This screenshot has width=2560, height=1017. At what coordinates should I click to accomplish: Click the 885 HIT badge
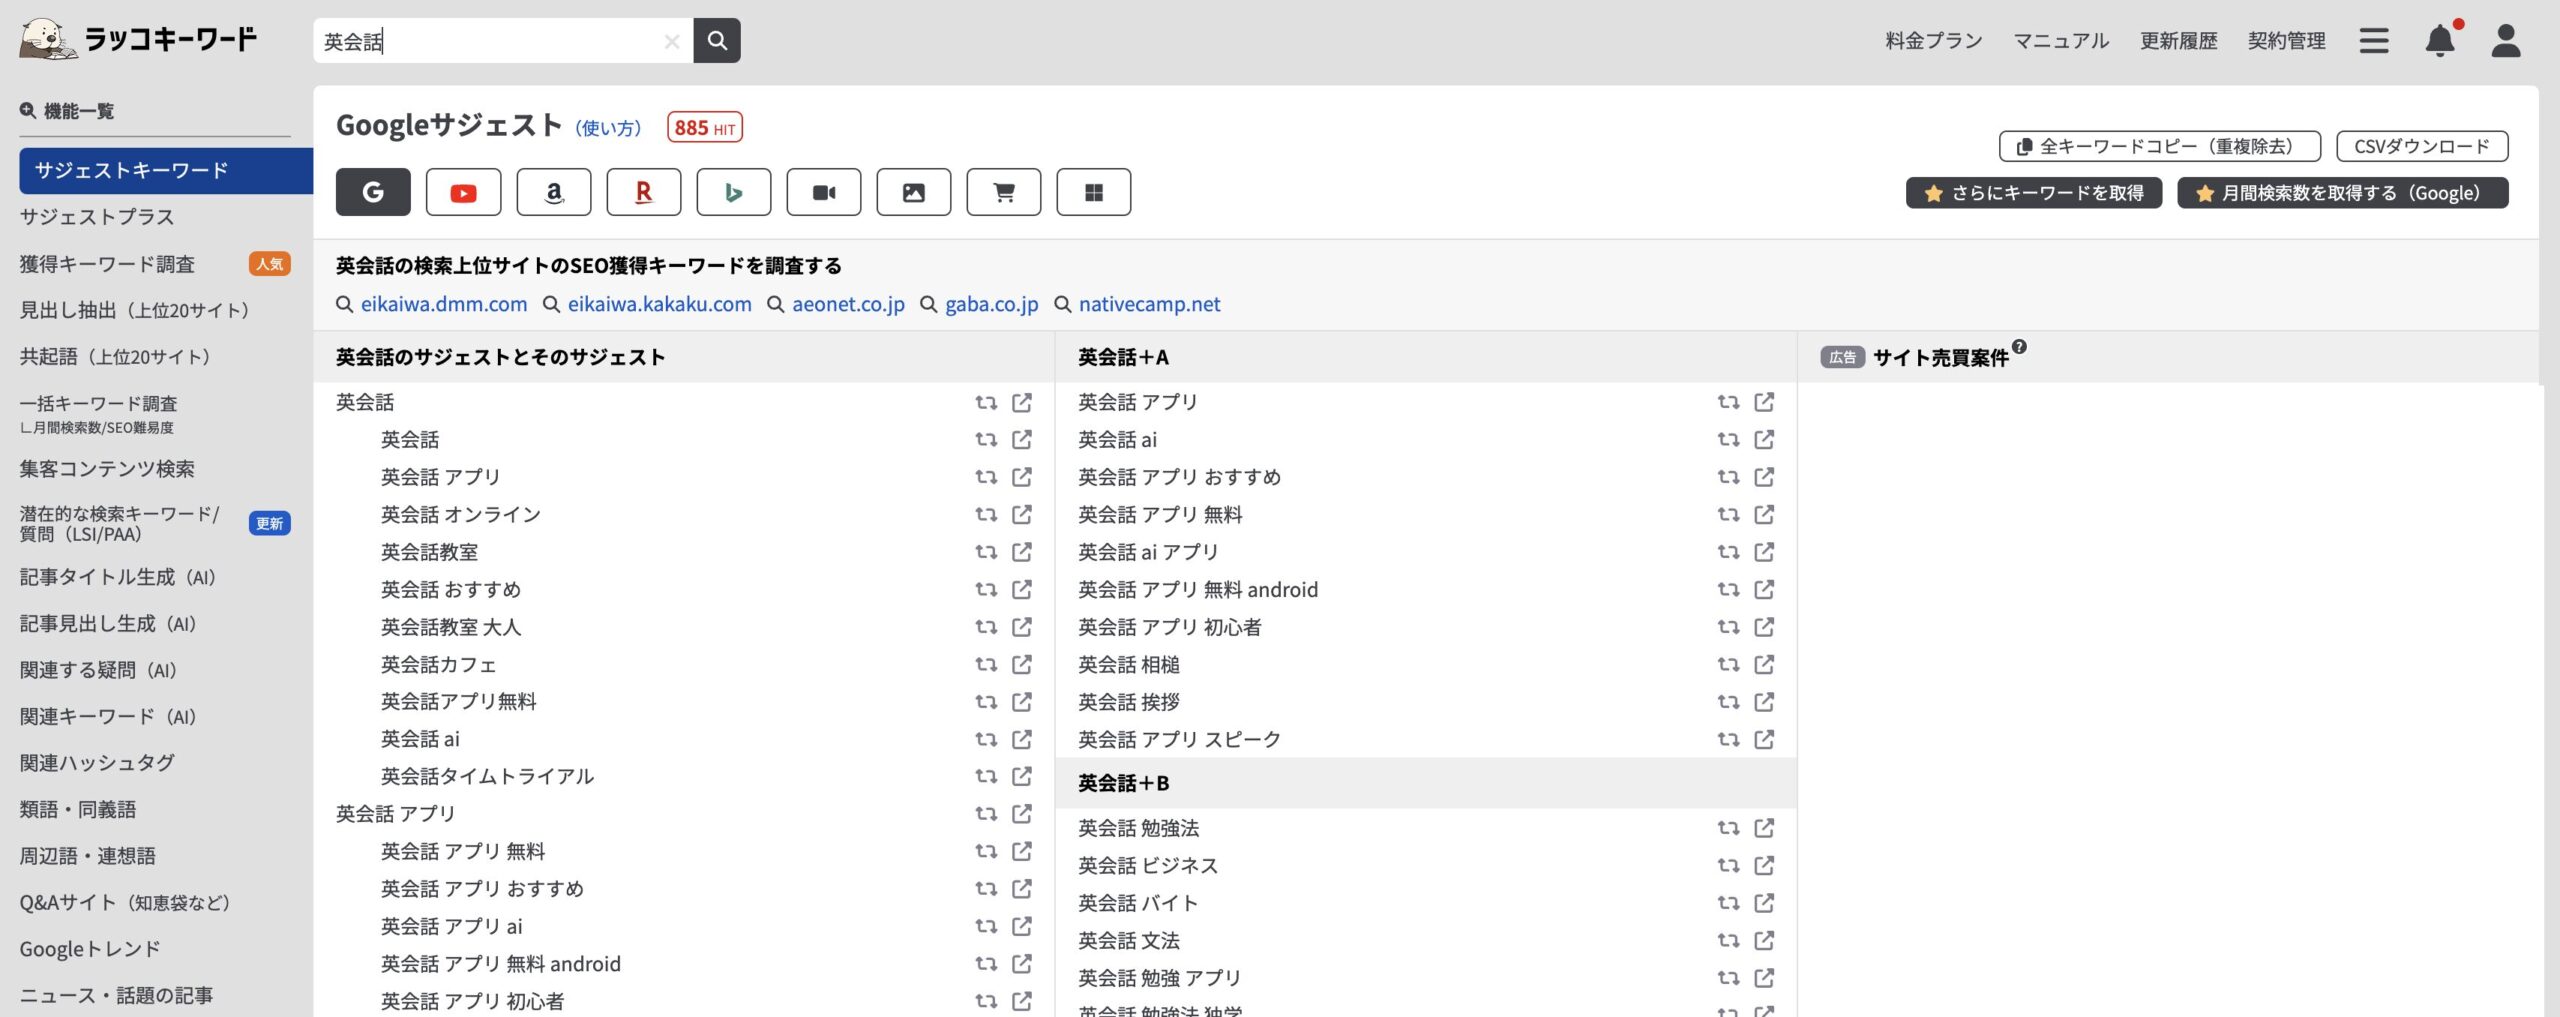click(x=705, y=127)
